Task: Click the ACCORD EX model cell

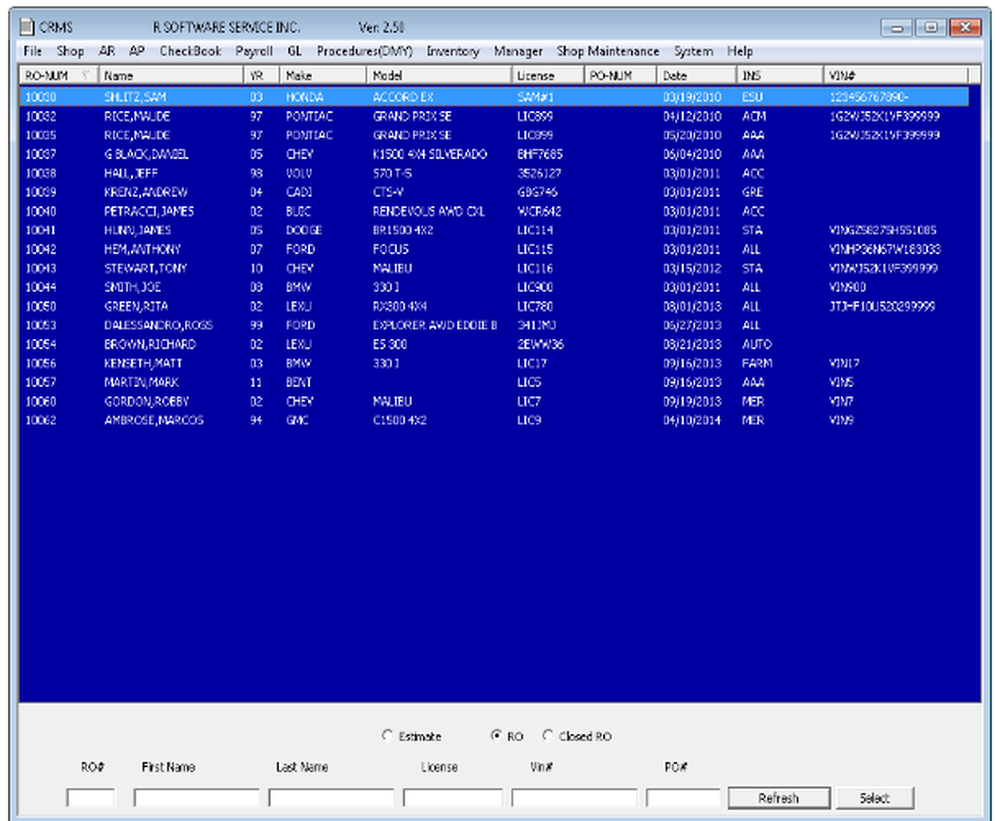Action: click(x=403, y=97)
